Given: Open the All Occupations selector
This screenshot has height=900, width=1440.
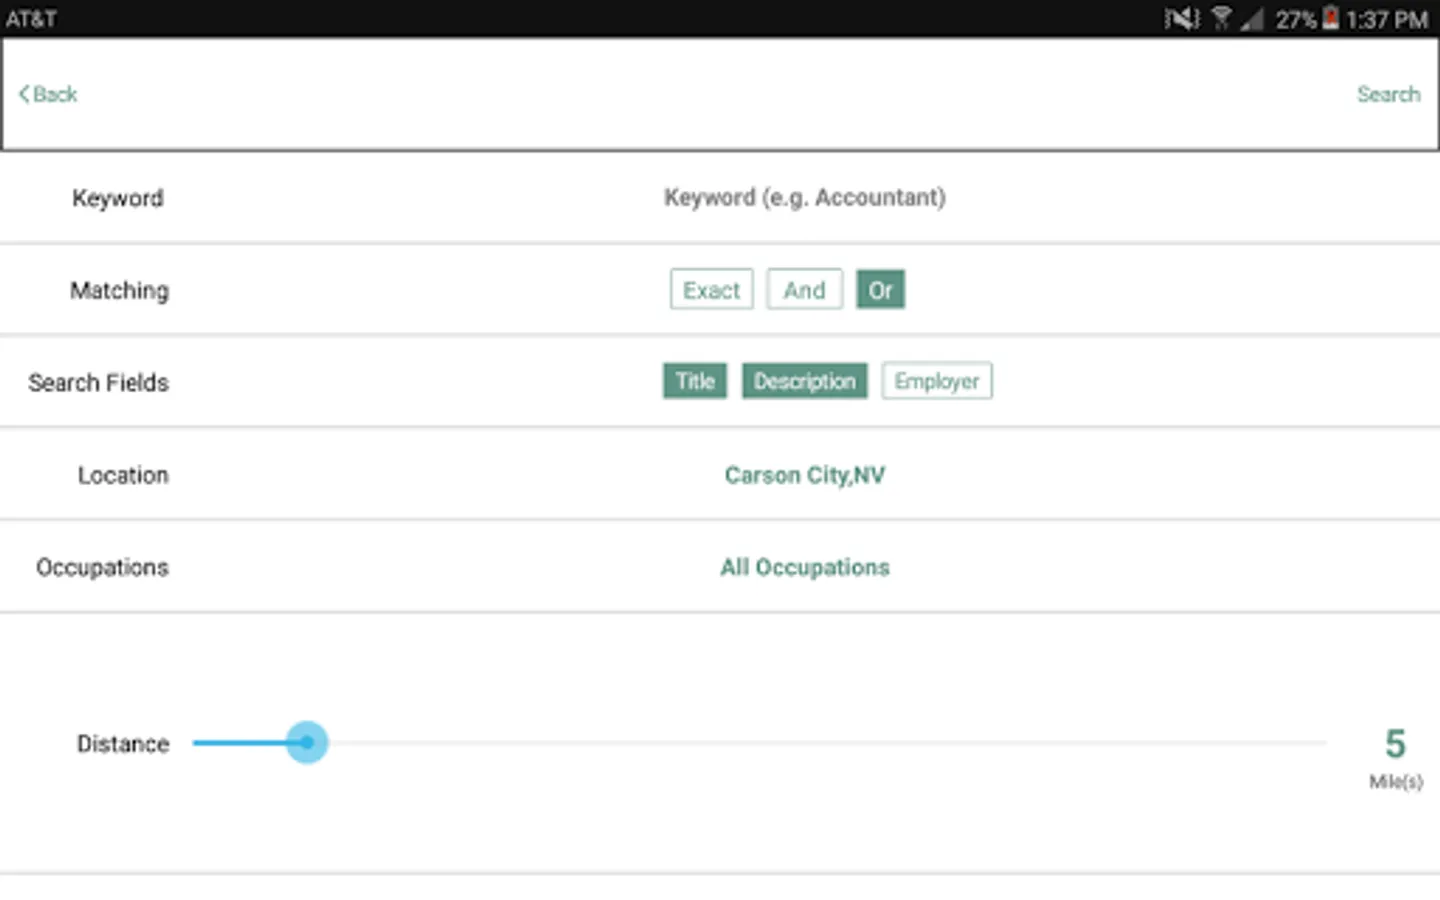Looking at the screenshot, I should 805,568.
